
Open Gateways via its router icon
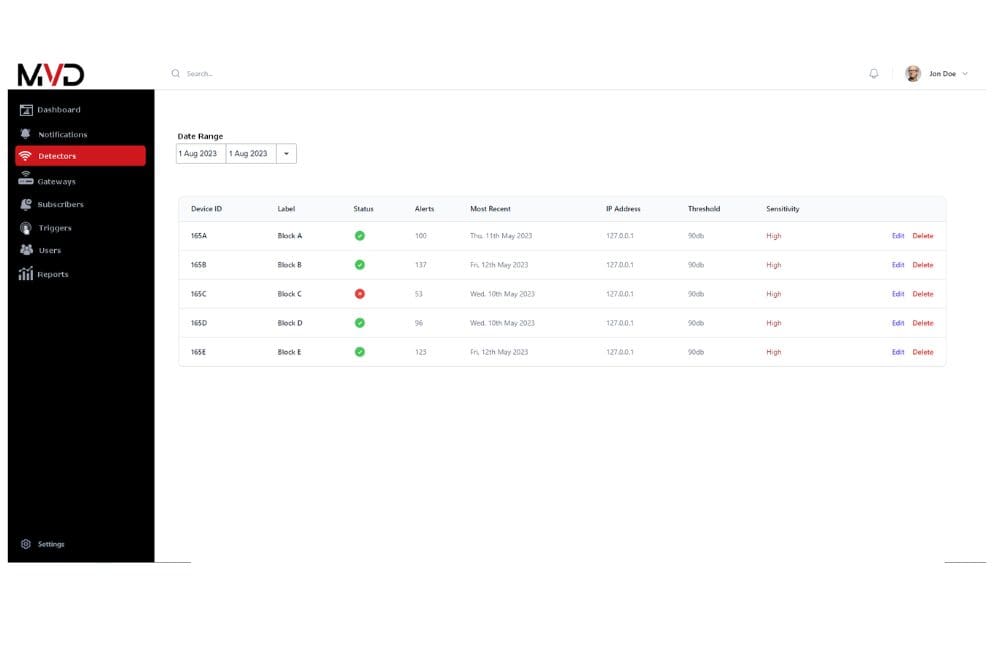26,180
